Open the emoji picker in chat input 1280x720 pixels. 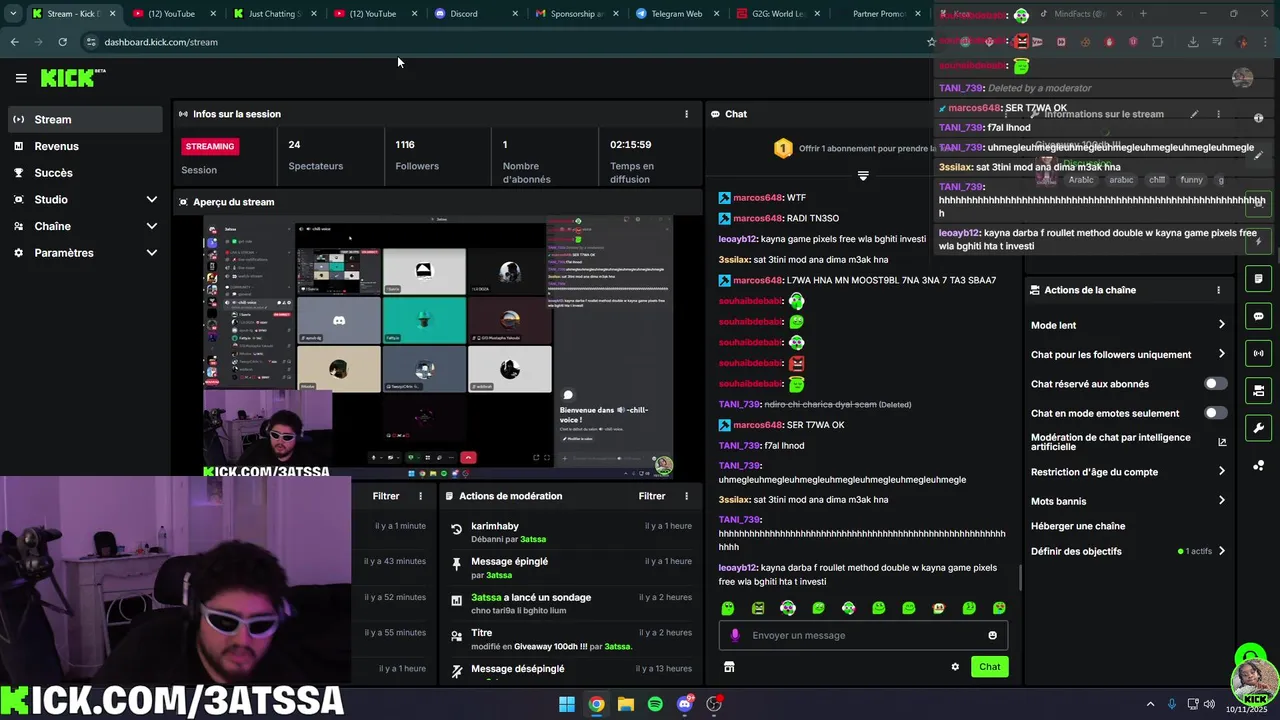[992, 635]
